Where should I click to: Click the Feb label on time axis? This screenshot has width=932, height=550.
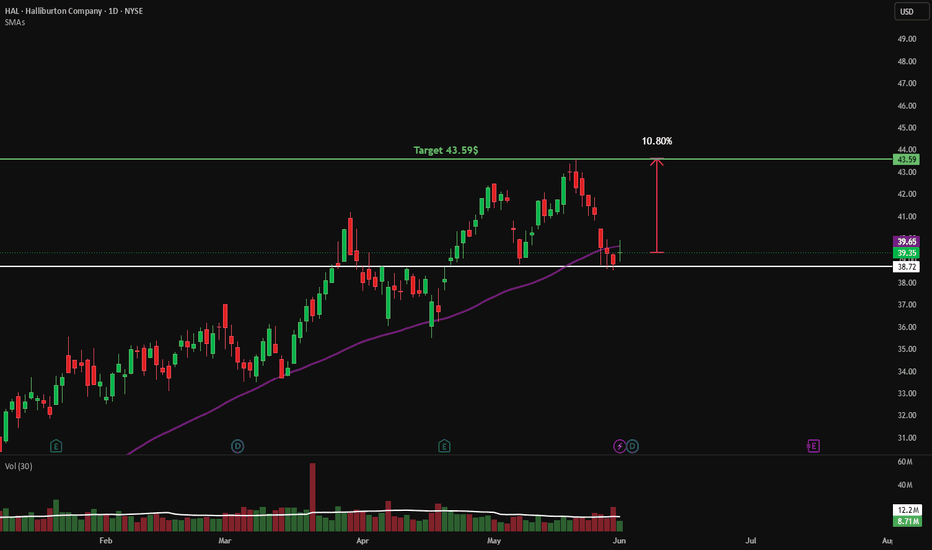(x=106, y=540)
